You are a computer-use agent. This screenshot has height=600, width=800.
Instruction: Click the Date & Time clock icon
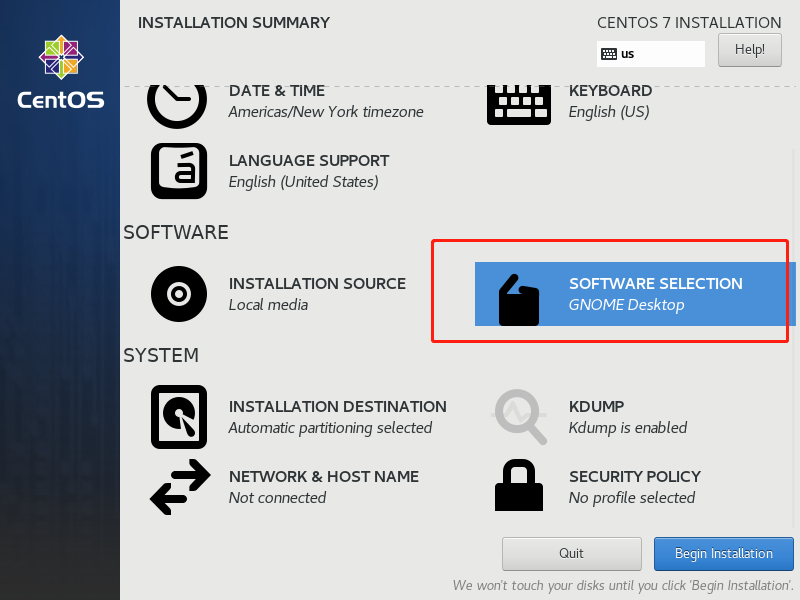177,106
